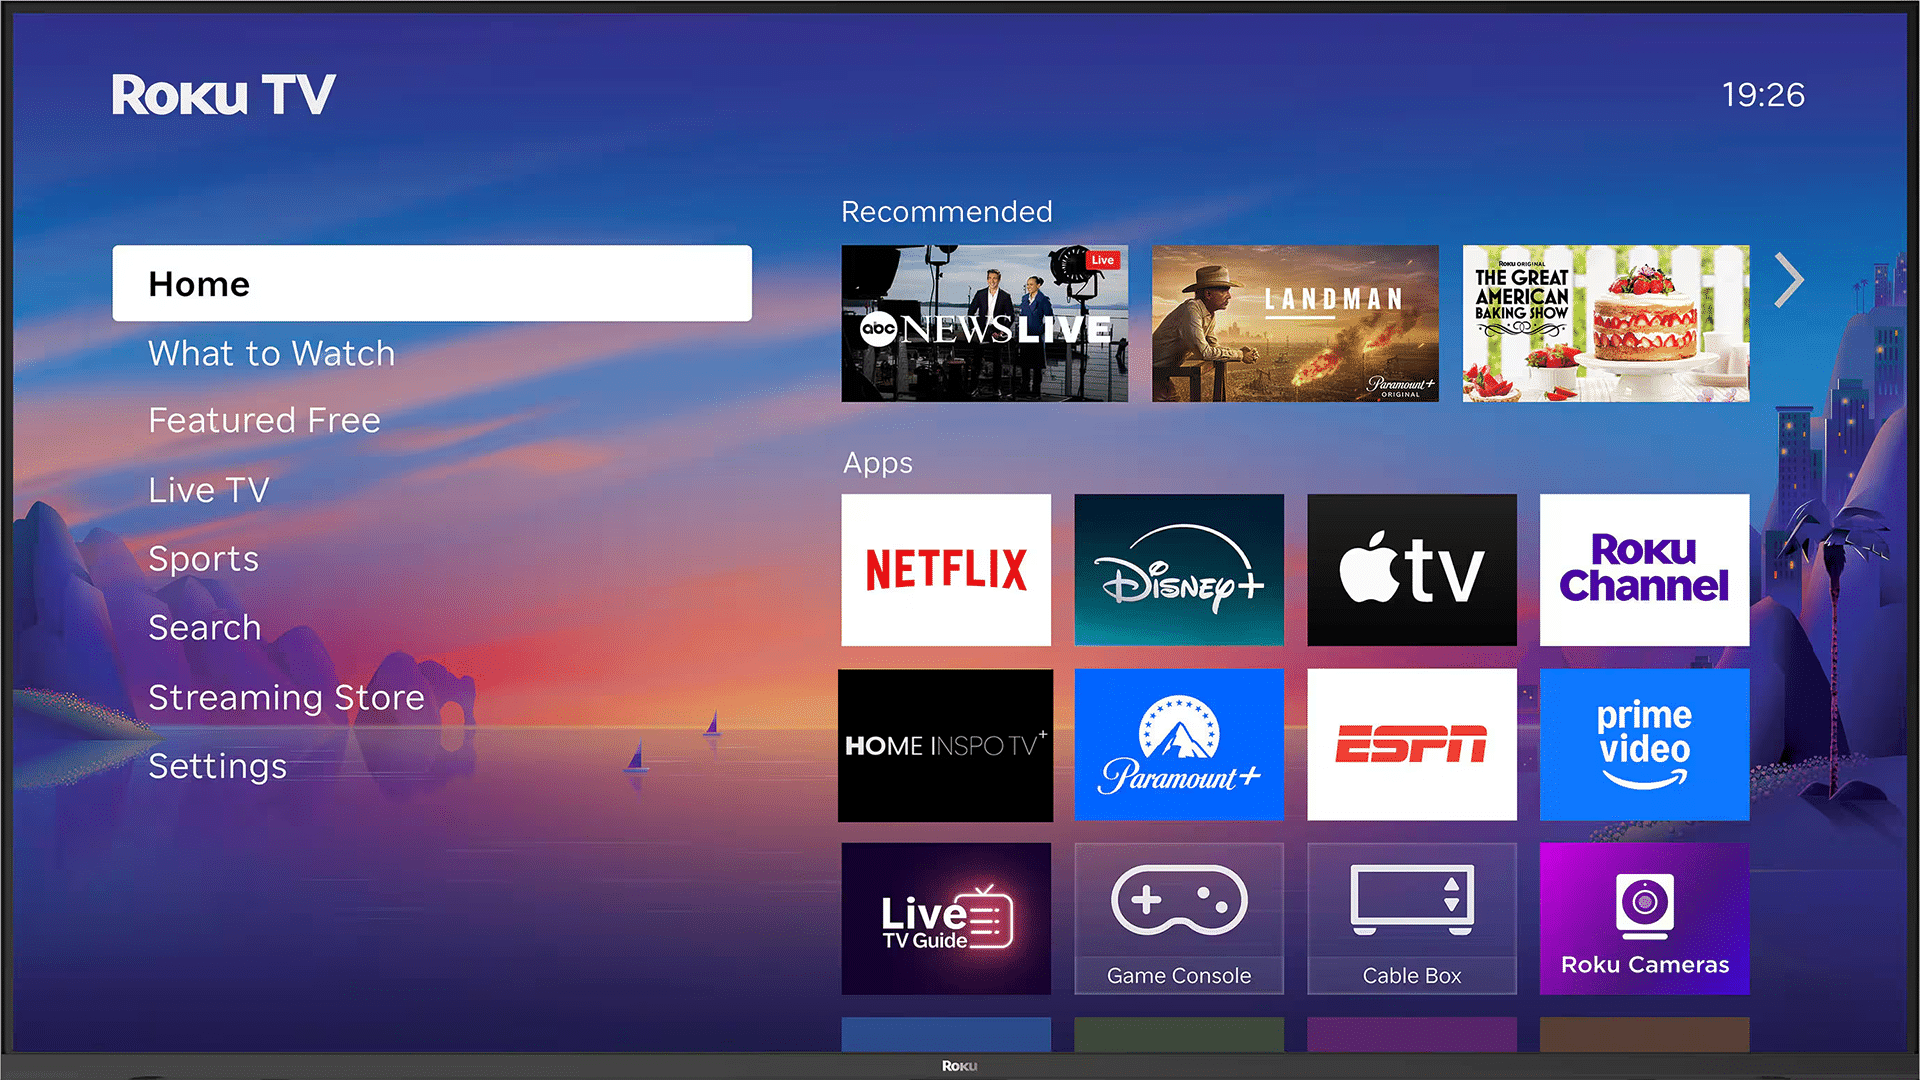Launch Disney+ from the Apps grid
1920x1080 pixels.
1178,569
